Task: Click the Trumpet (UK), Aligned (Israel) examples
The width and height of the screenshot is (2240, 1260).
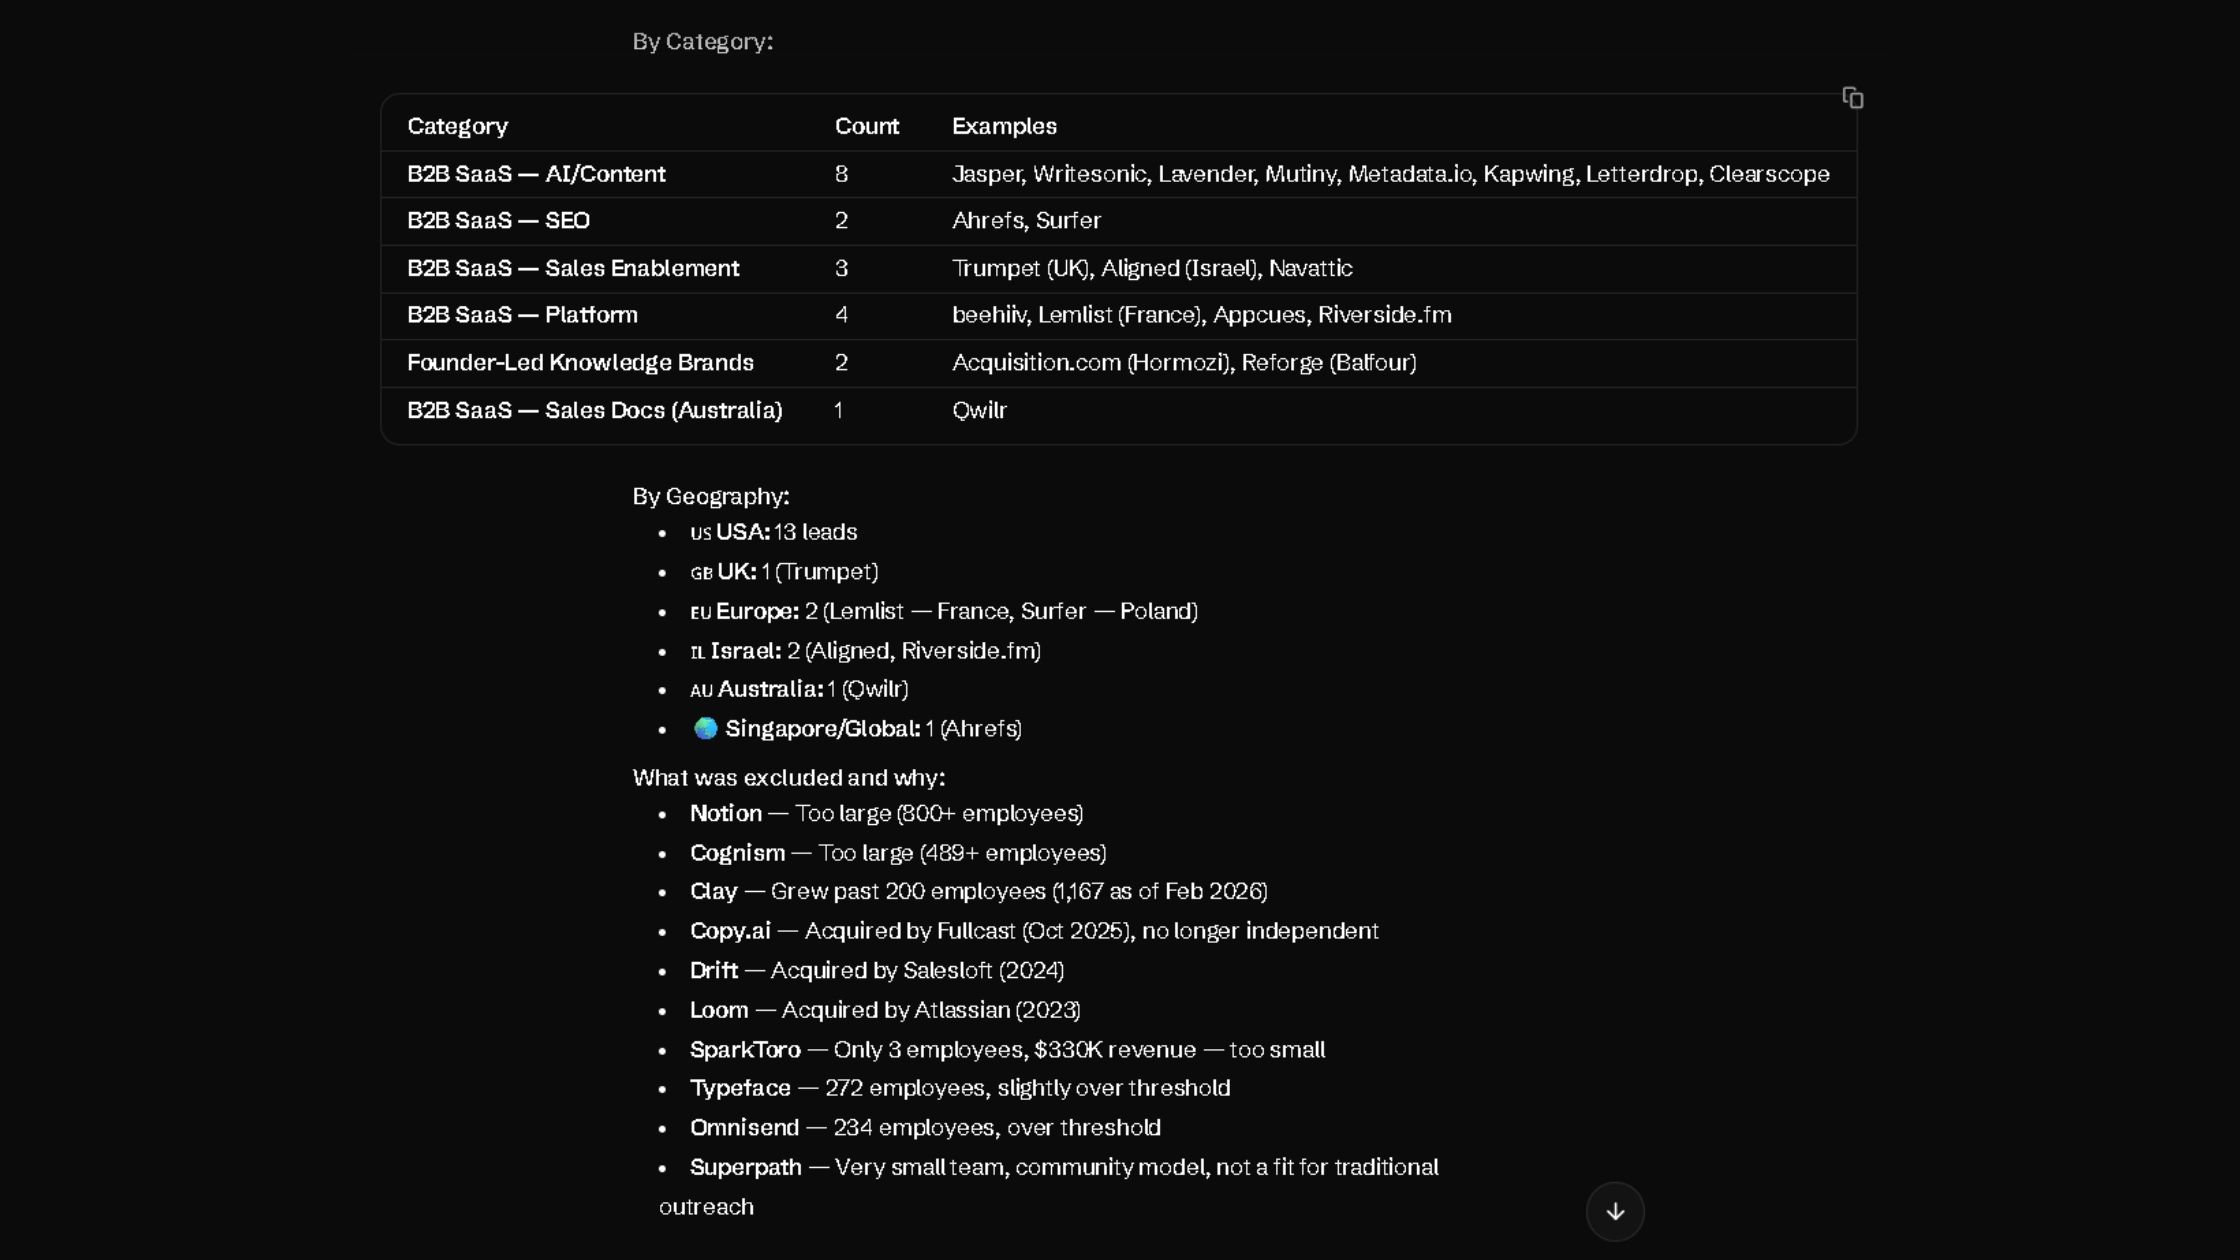Action: tap(1152, 268)
